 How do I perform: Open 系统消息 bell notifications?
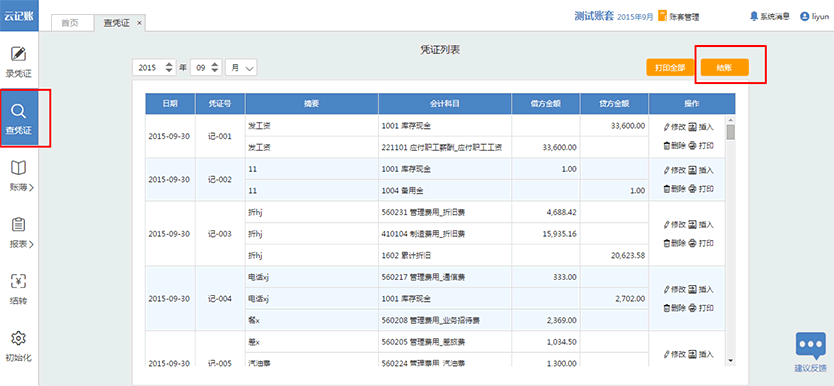[x=754, y=16]
